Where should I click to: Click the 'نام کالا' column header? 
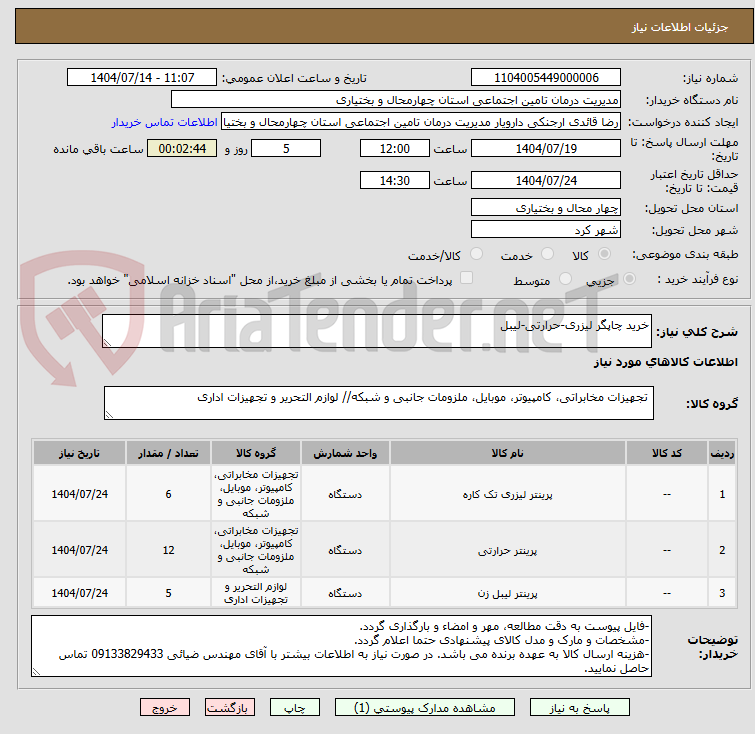click(x=508, y=453)
